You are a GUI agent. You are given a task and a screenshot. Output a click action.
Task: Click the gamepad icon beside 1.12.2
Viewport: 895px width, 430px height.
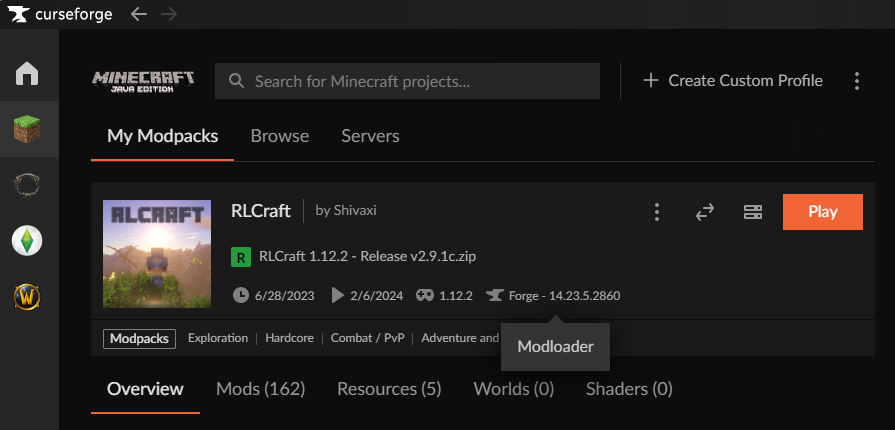(425, 295)
